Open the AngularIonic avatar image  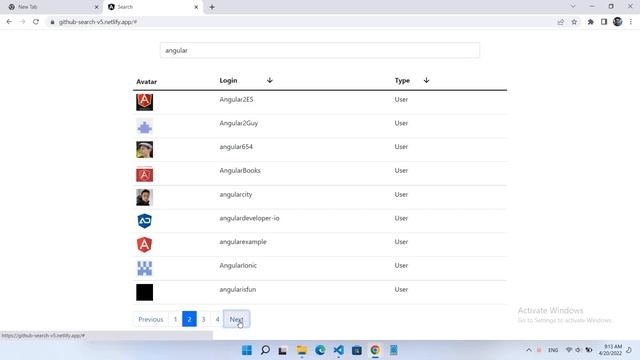[144, 269]
